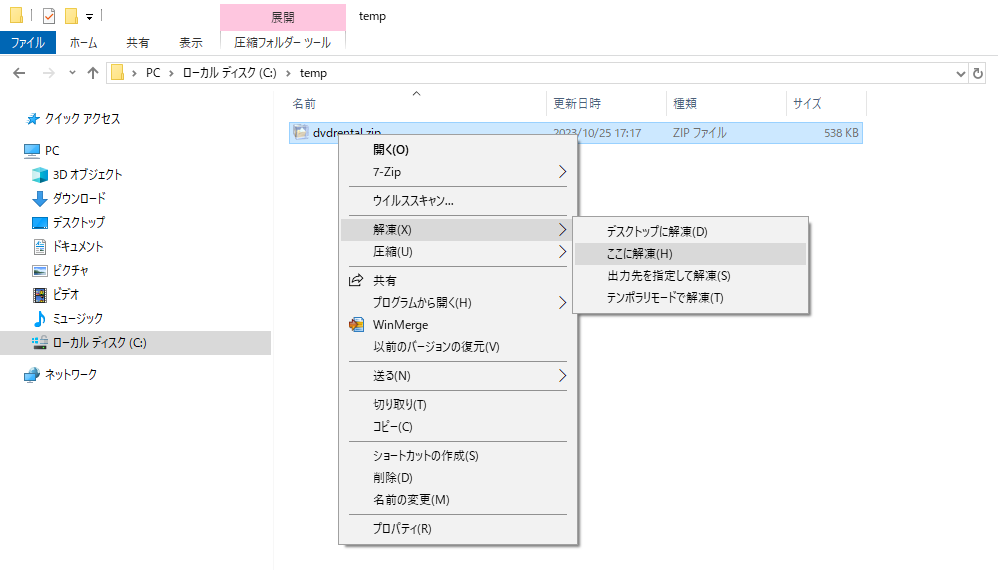Sort by 更新日時 column header

[x=606, y=104]
